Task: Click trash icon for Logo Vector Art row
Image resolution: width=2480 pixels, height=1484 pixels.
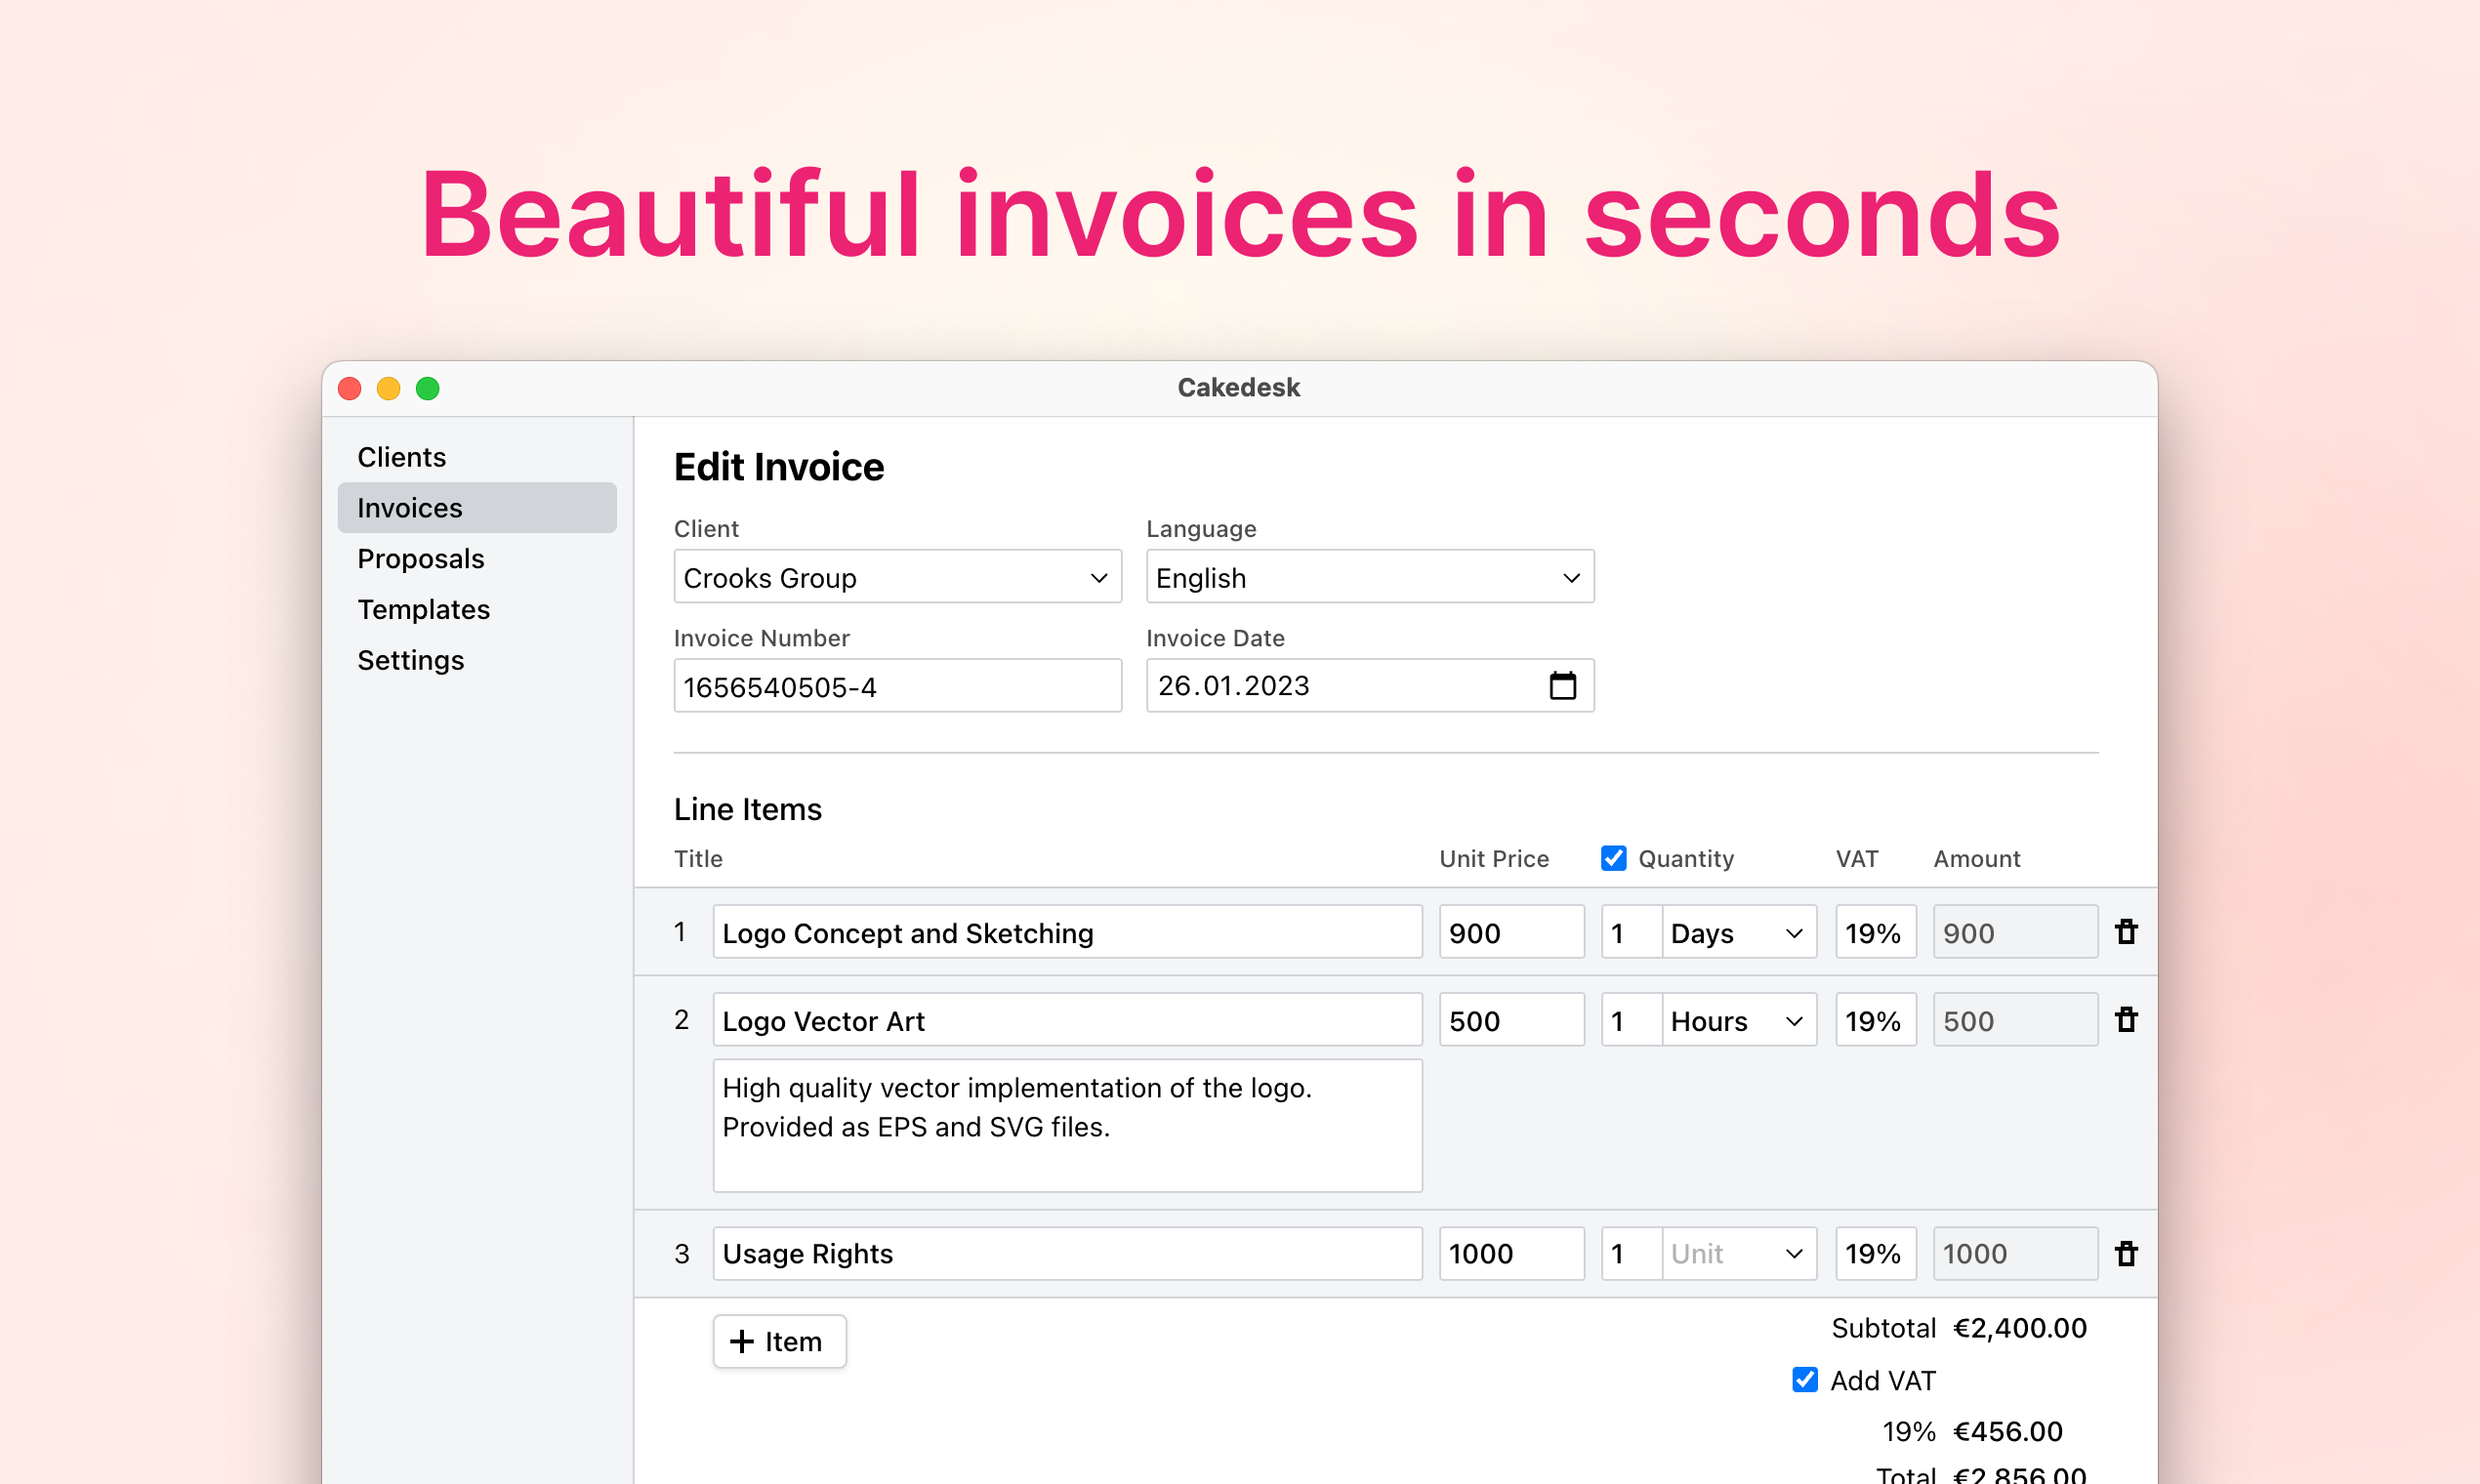Action: (2126, 1020)
